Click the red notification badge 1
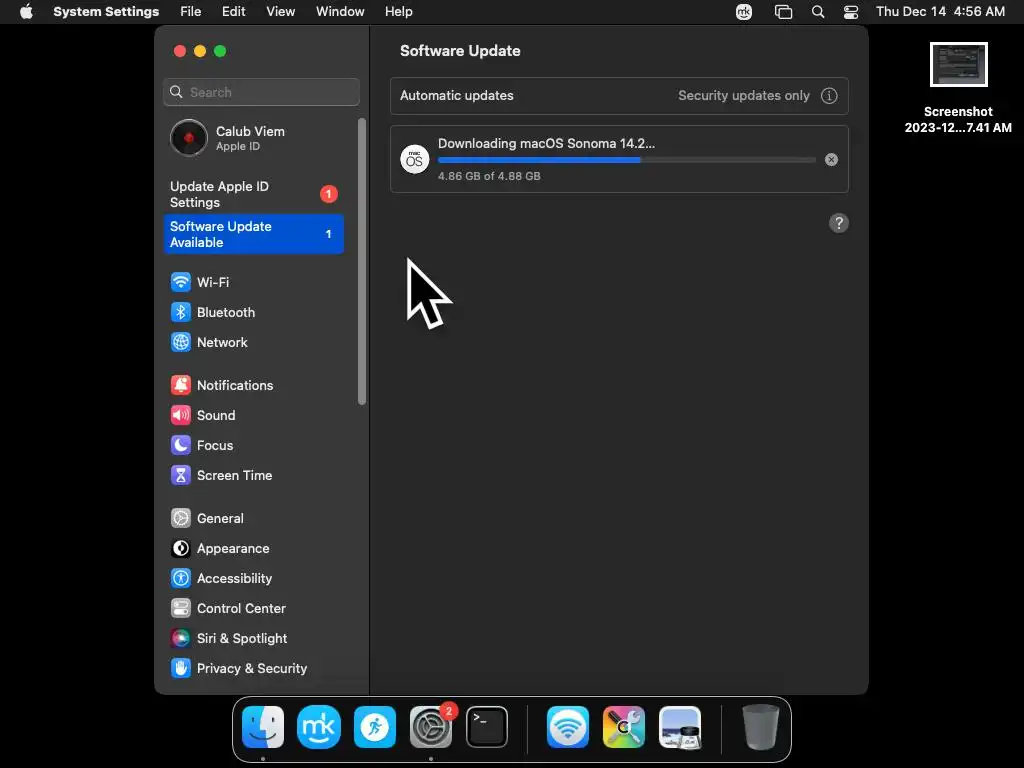Screen dimensions: 1024x768 [x=328, y=194]
